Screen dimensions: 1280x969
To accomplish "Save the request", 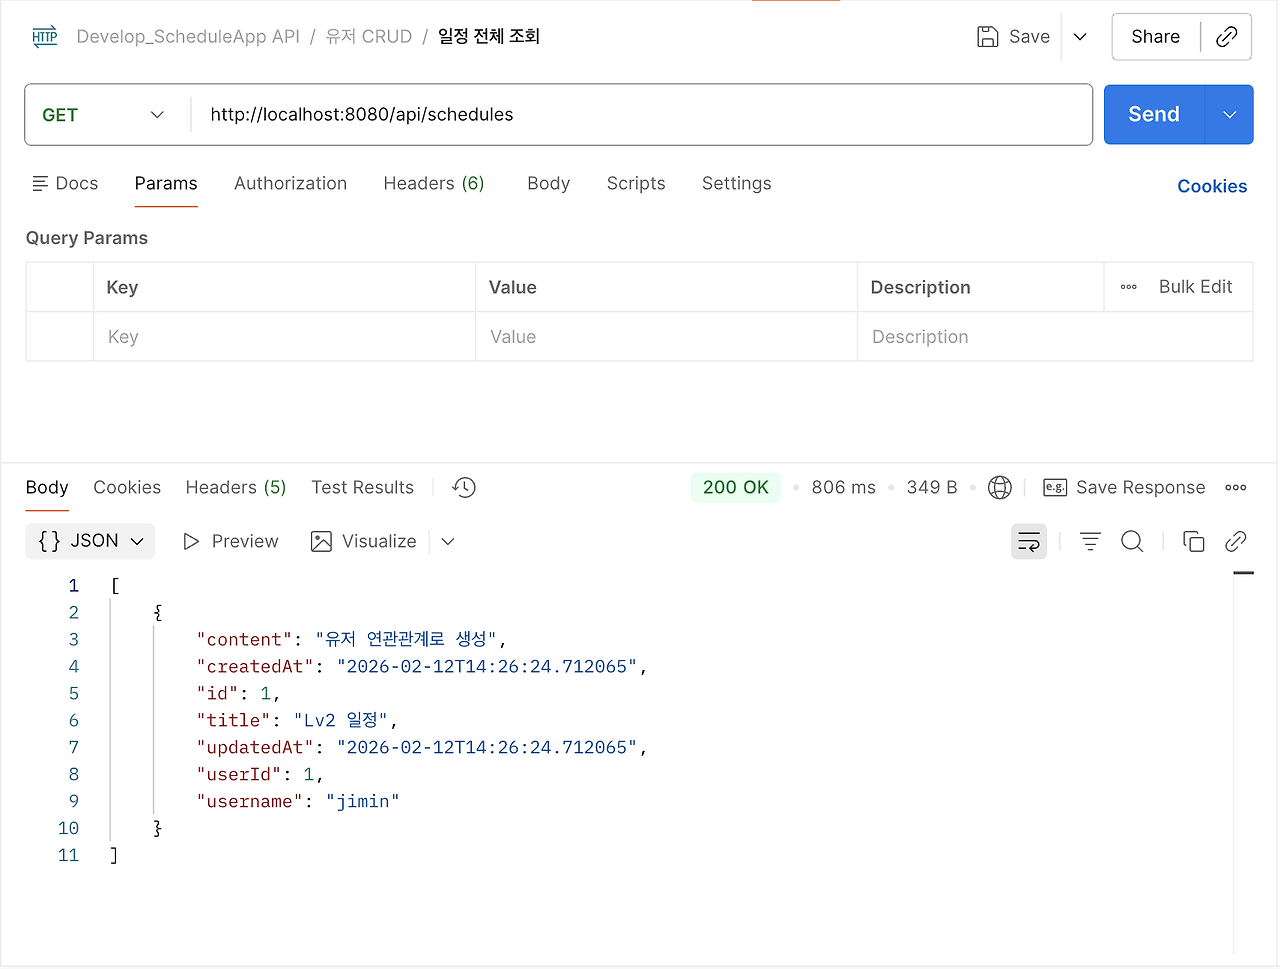I will (x=1014, y=37).
